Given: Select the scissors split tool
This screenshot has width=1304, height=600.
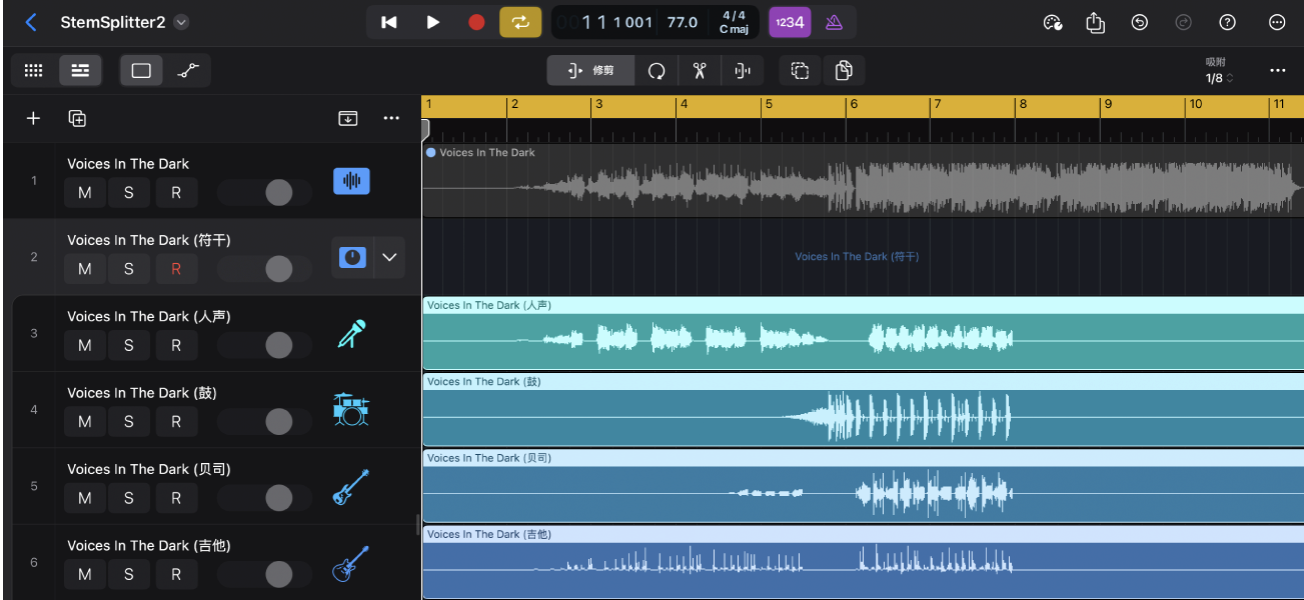Looking at the screenshot, I should 699,71.
